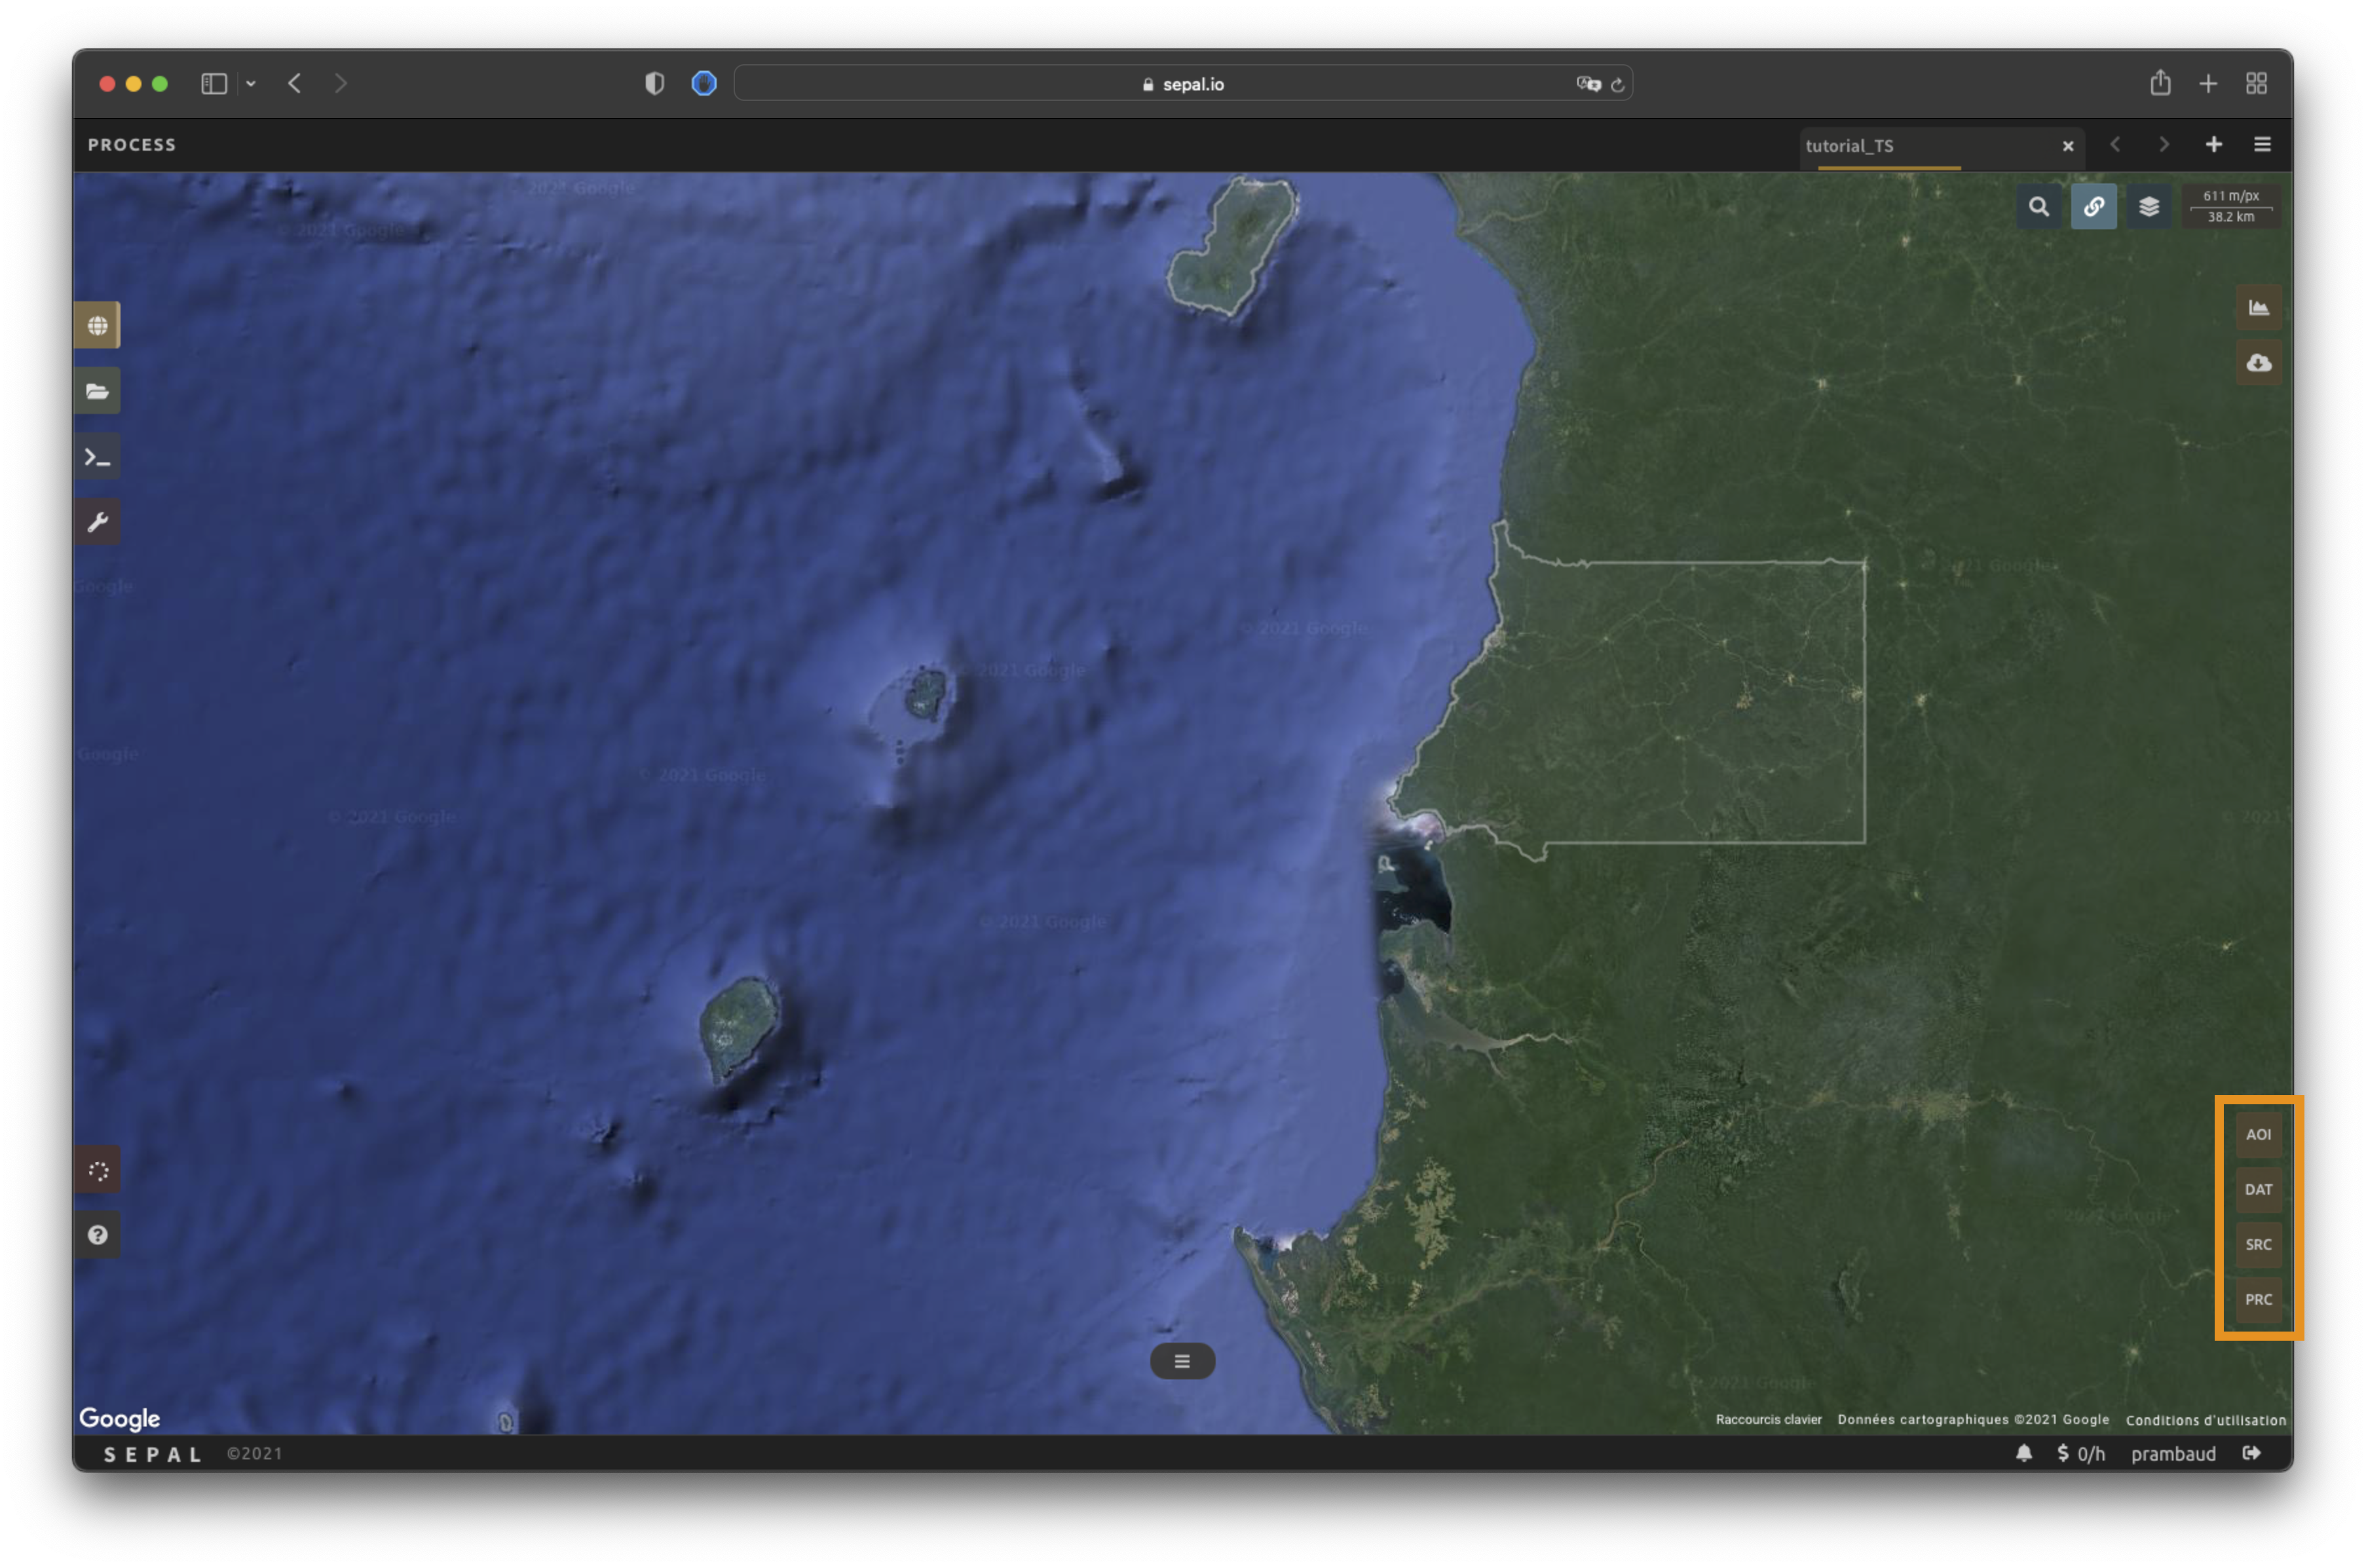Click the map search magnifier icon
Screen dimensions: 2366x1568
tap(2038, 207)
